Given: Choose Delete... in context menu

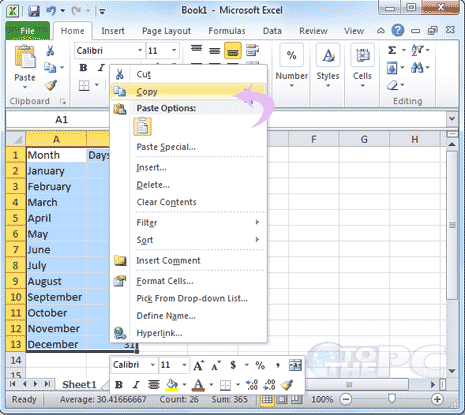Looking at the screenshot, I should point(188,185).
